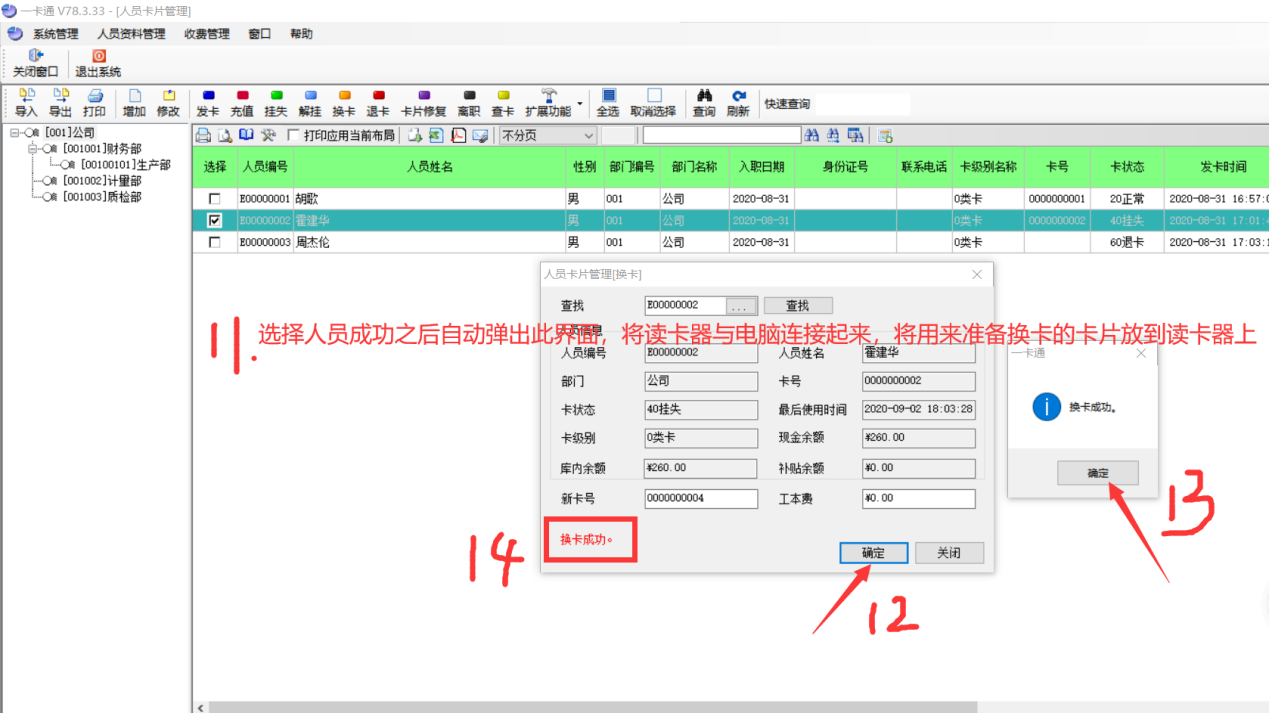Click the 新卡号 input field
This screenshot has height=713, width=1269.
coord(701,498)
